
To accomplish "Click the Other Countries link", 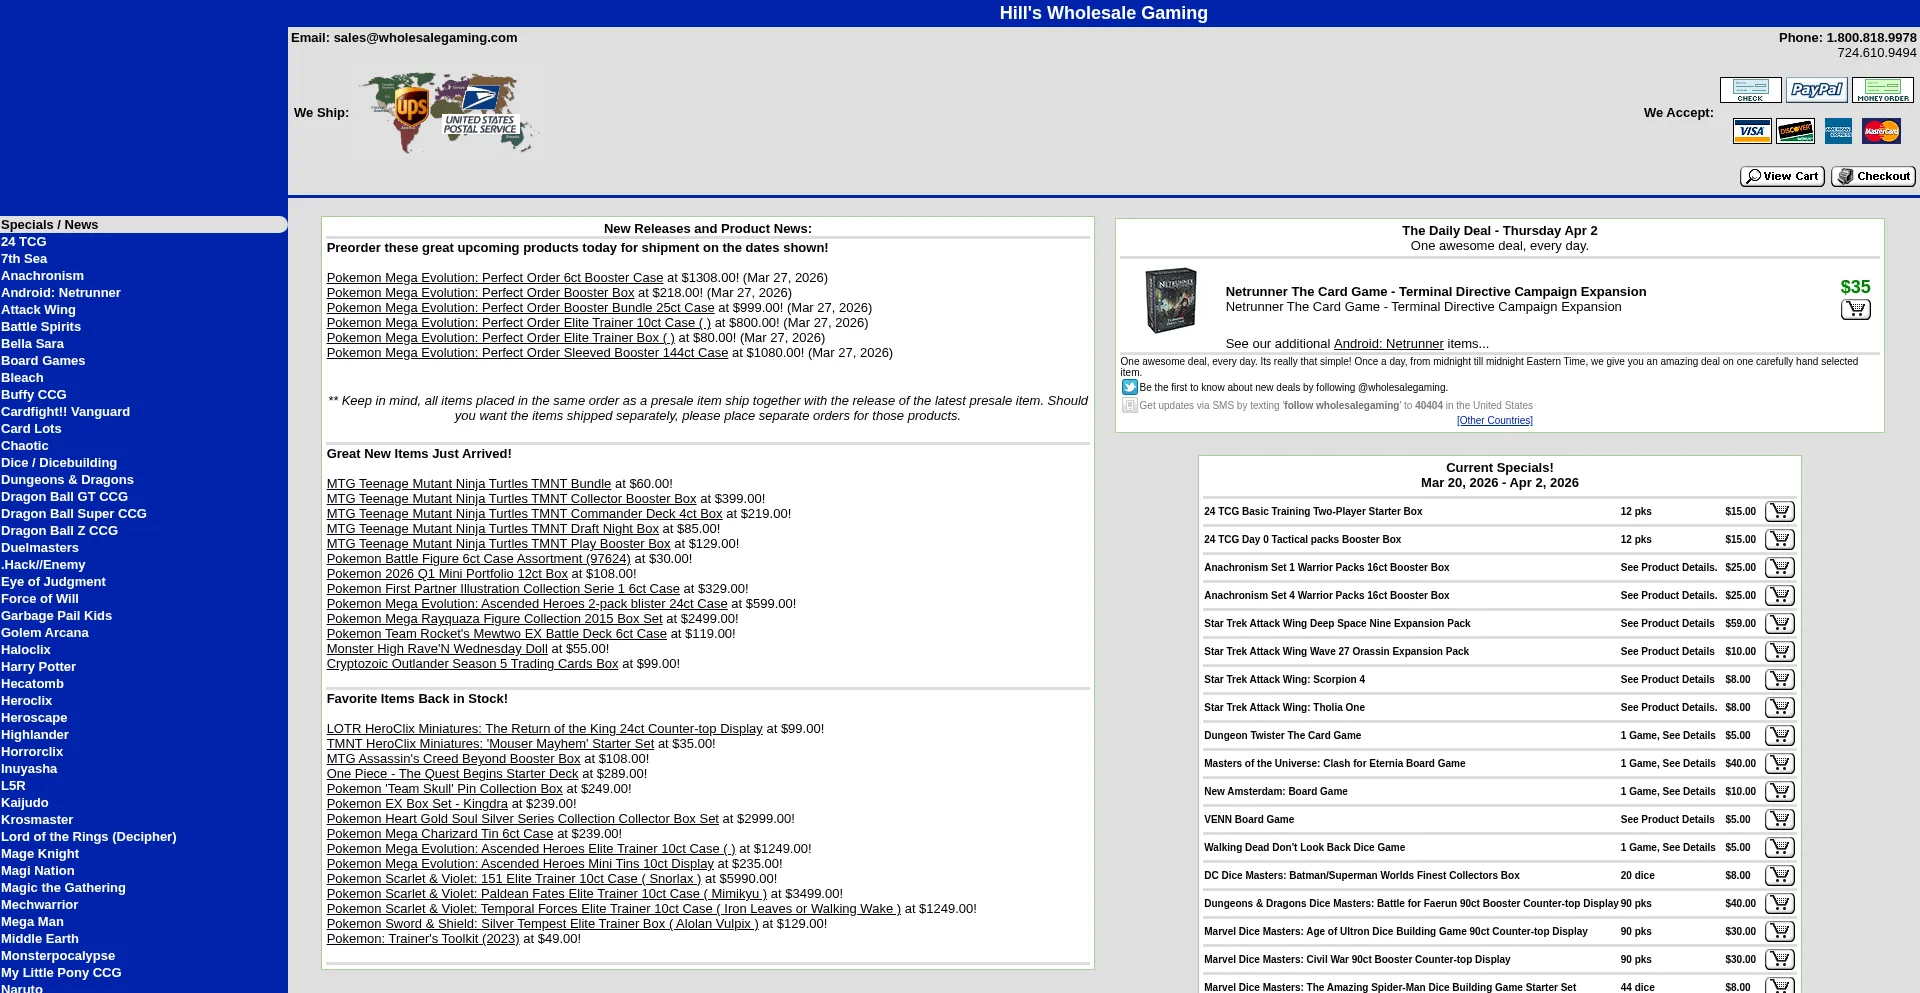I will coord(1495,421).
